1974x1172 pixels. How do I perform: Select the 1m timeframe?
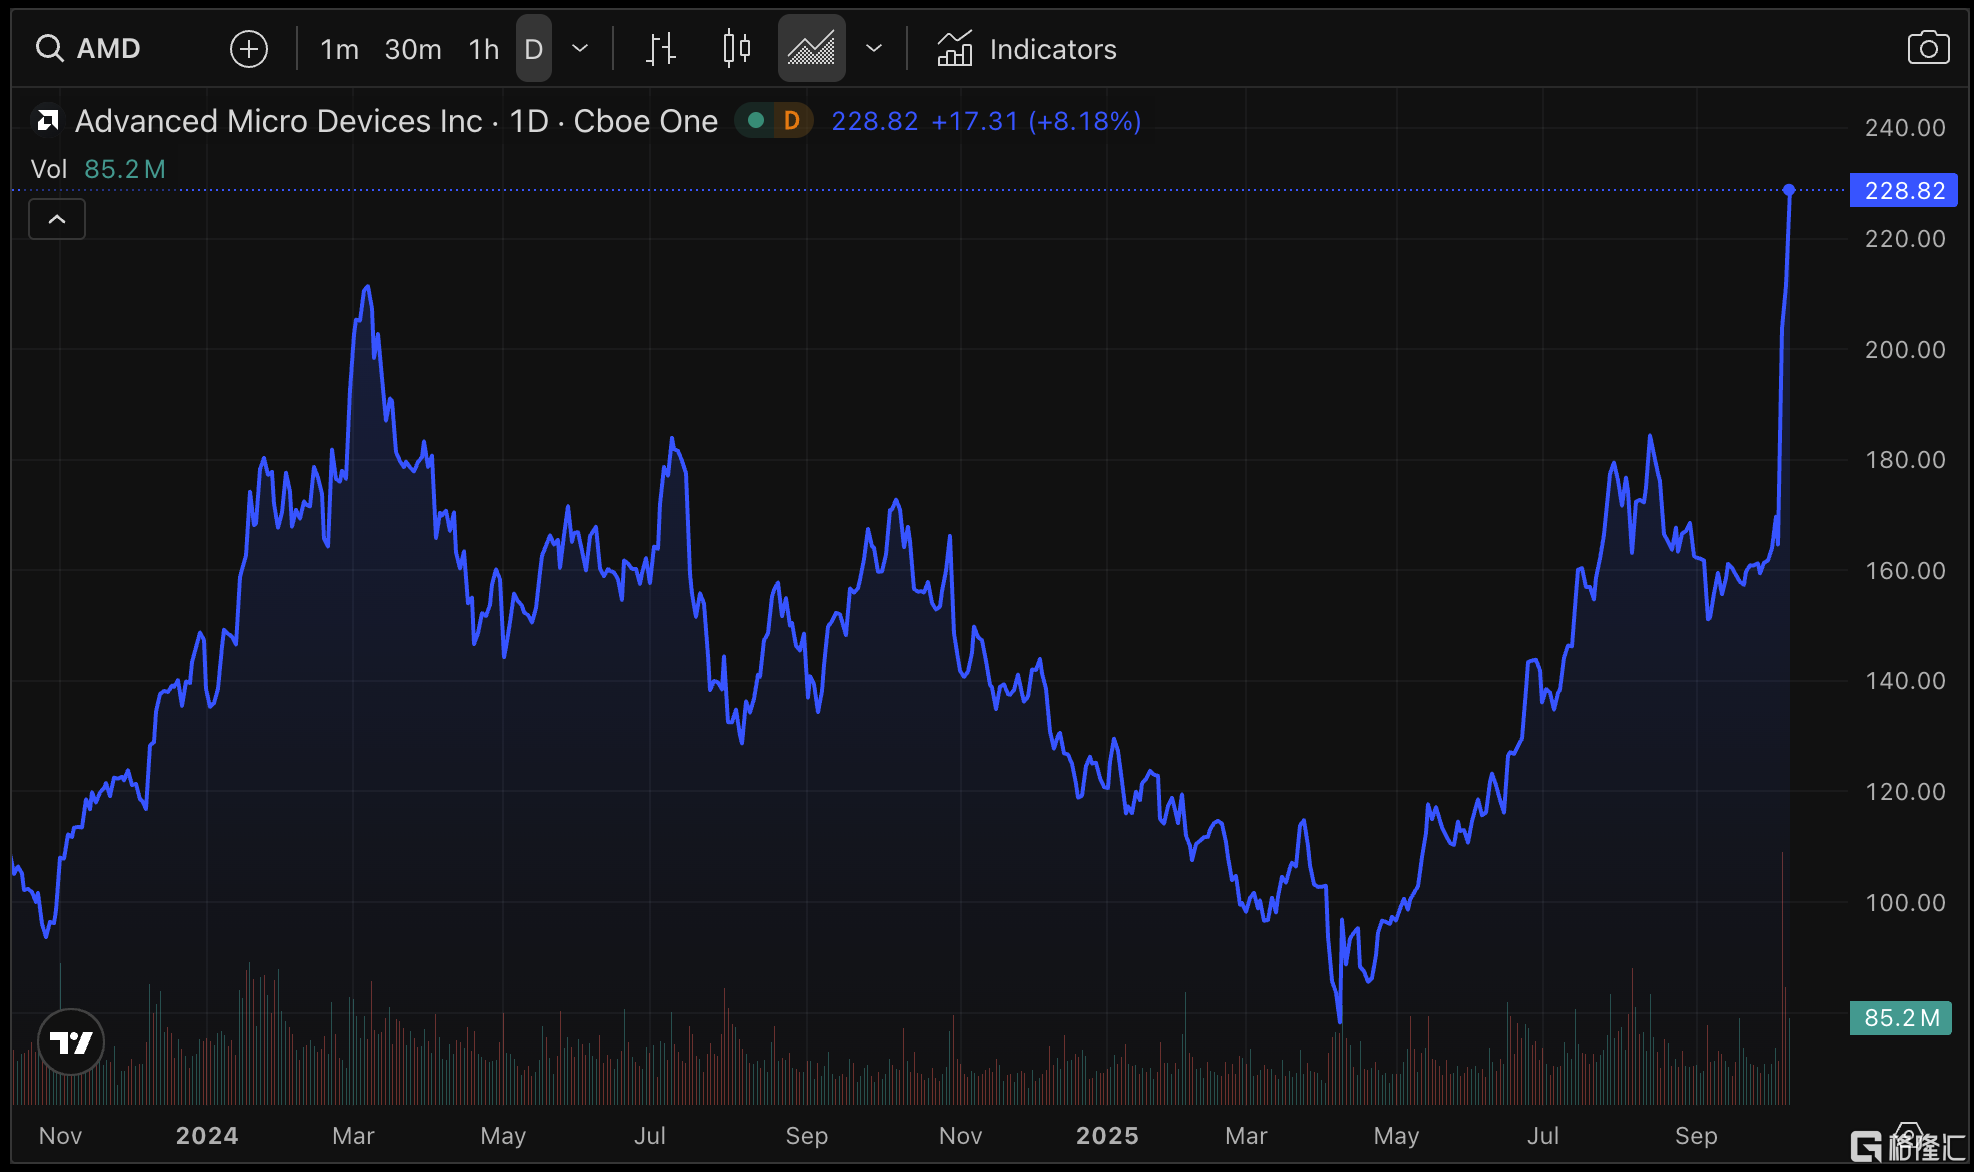(x=339, y=49)
